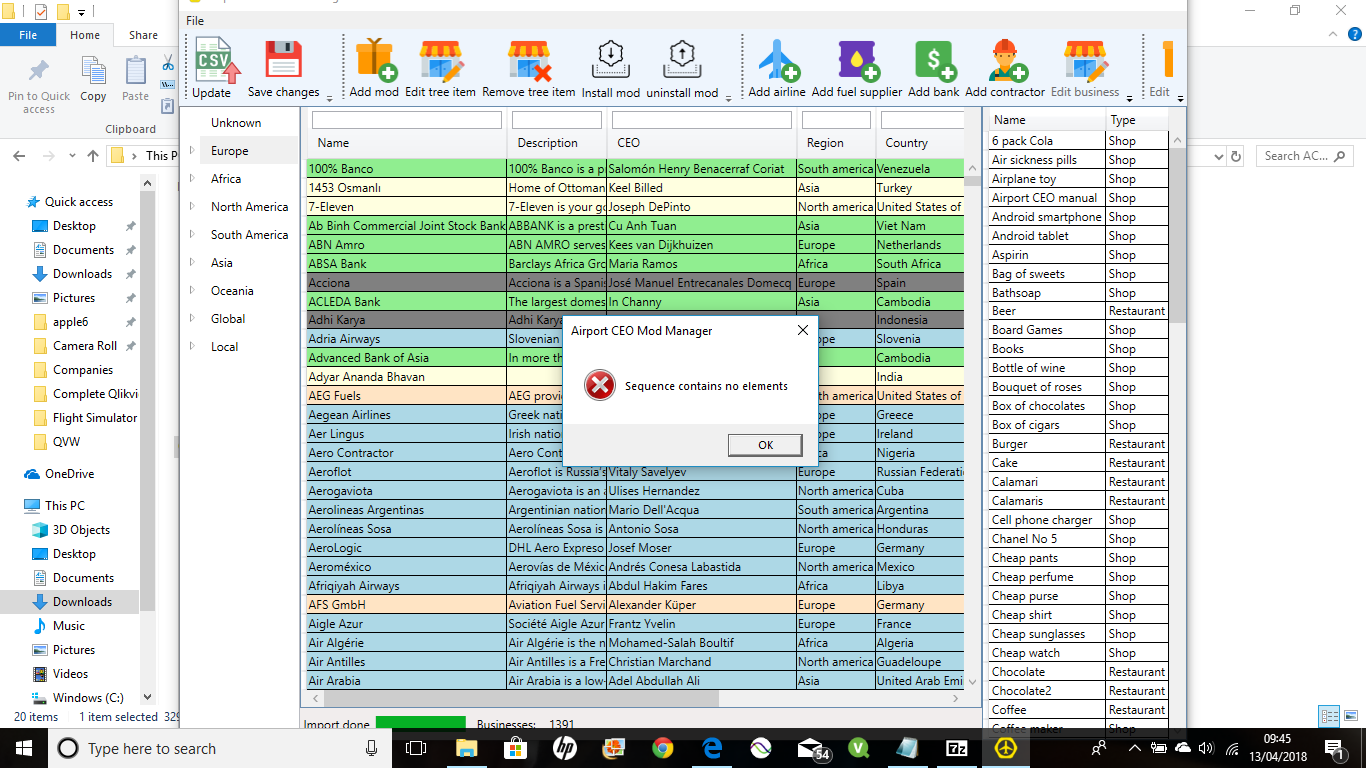Click the Add contractor icon
Viewport: 1366px width, 768px height.
click(x=1006, y=60)
